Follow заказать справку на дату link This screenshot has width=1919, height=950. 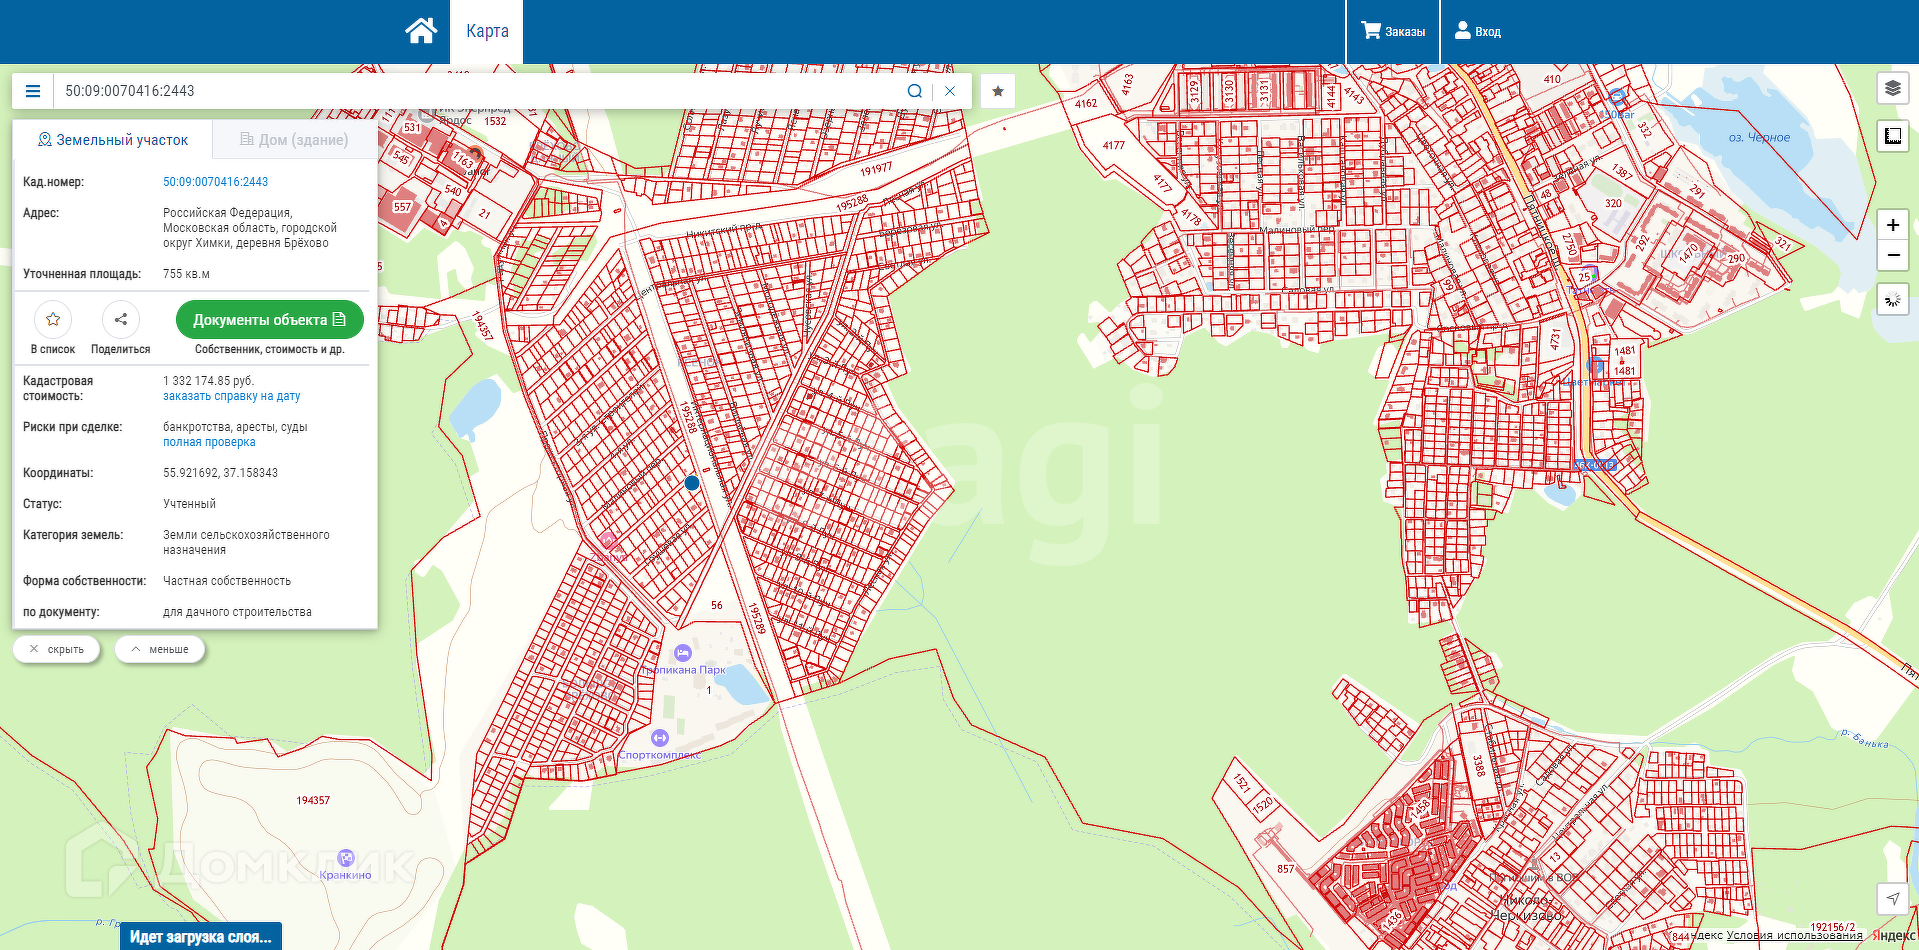[x=232, y=396]
